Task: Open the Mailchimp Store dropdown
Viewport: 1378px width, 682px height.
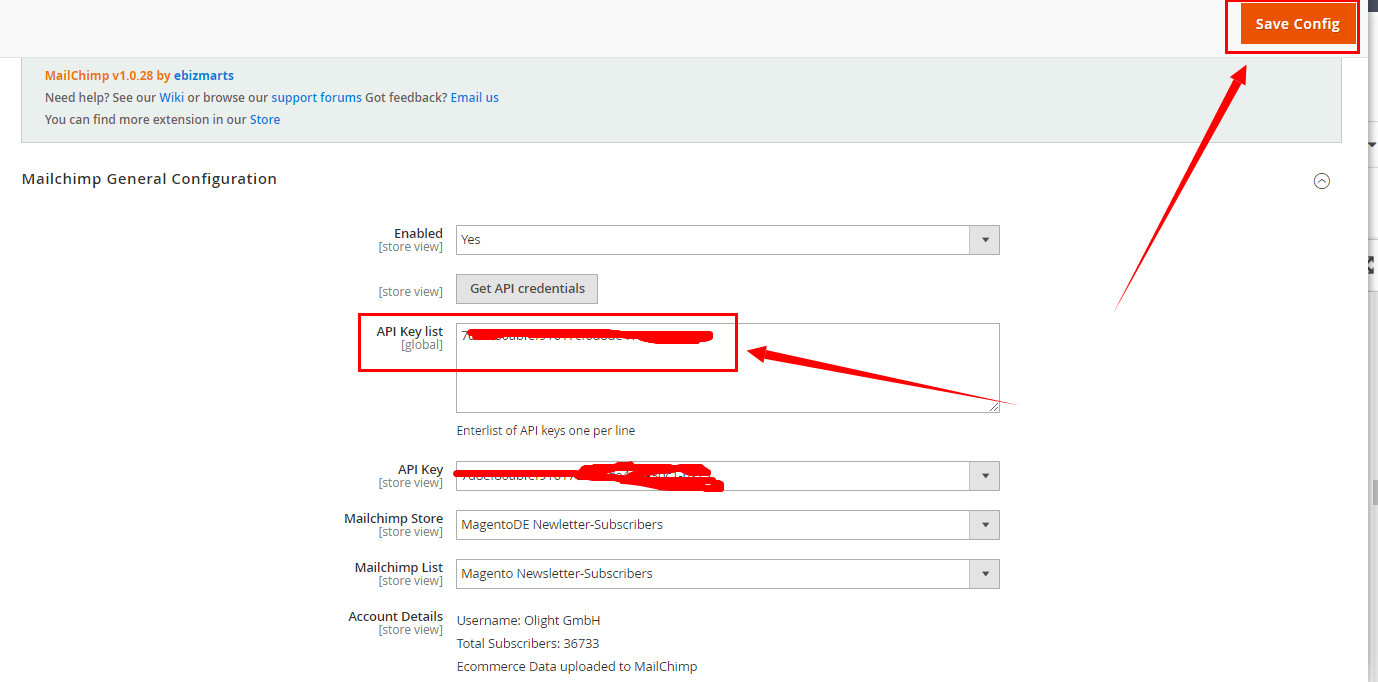Action: (x=728, y=525)
